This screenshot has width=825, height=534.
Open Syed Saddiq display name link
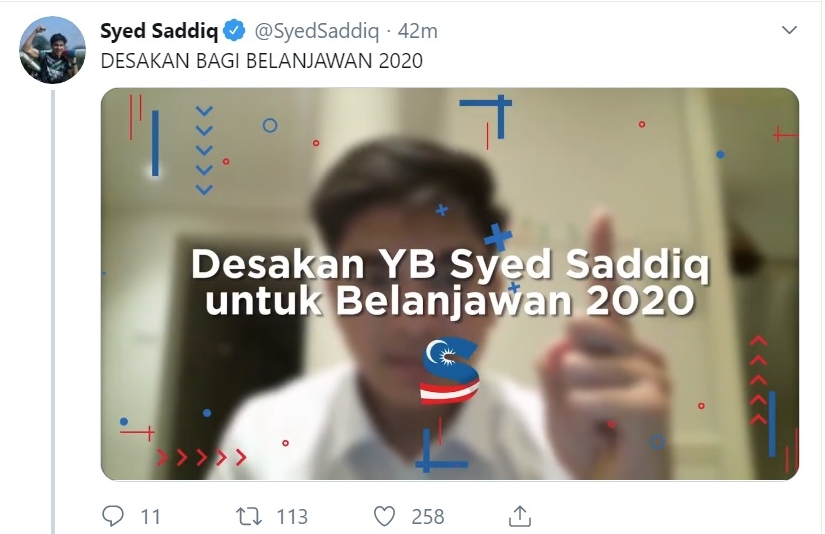159,31
